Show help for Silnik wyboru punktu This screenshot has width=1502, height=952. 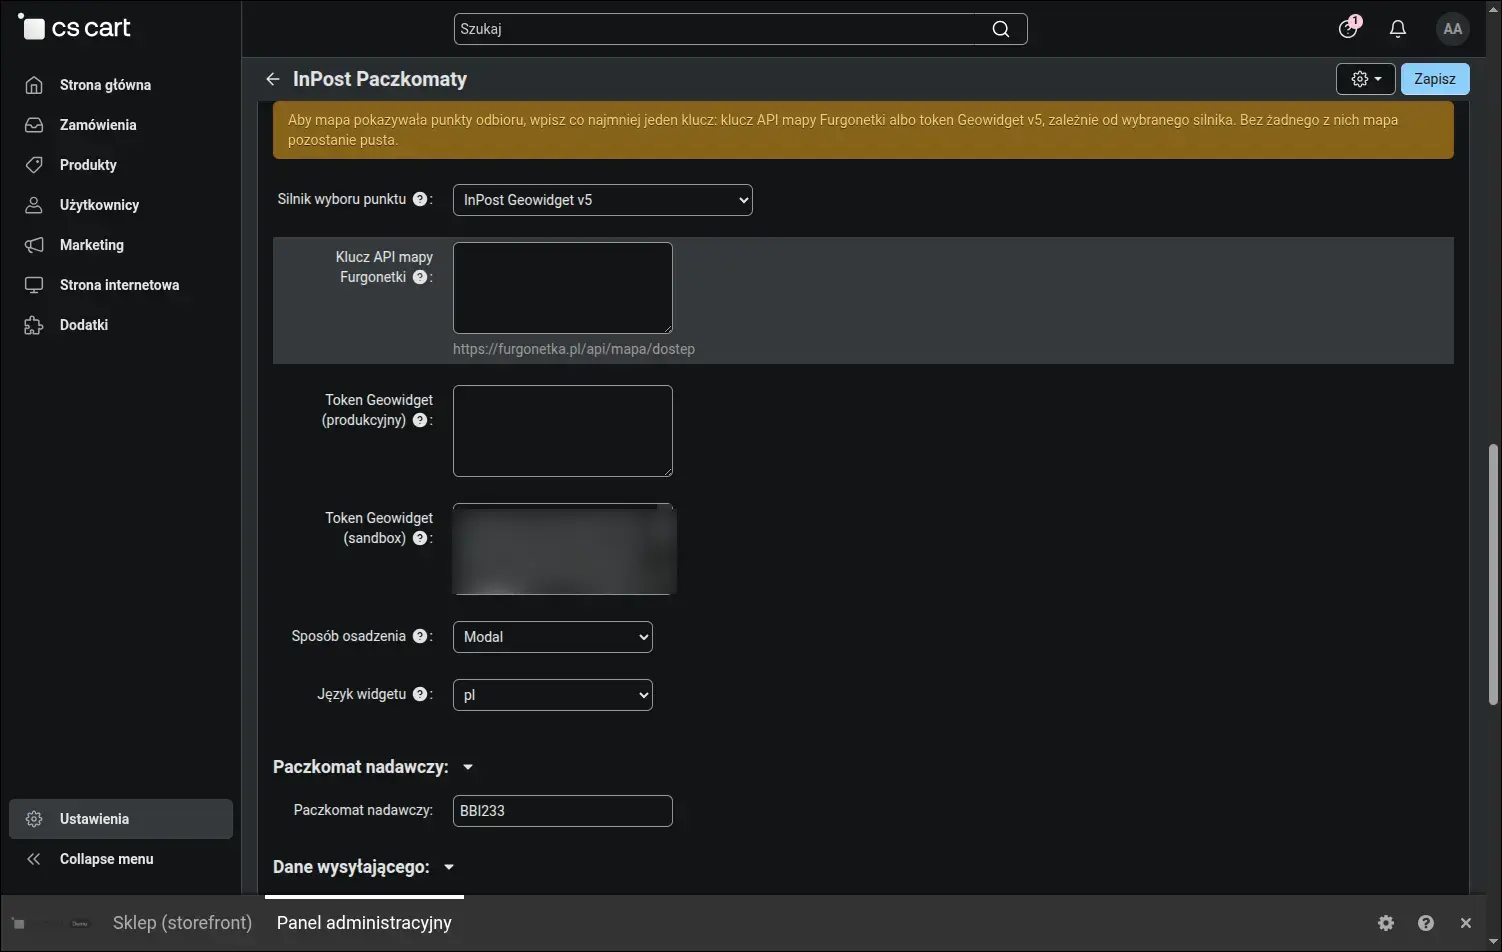(x=420, y=199)
